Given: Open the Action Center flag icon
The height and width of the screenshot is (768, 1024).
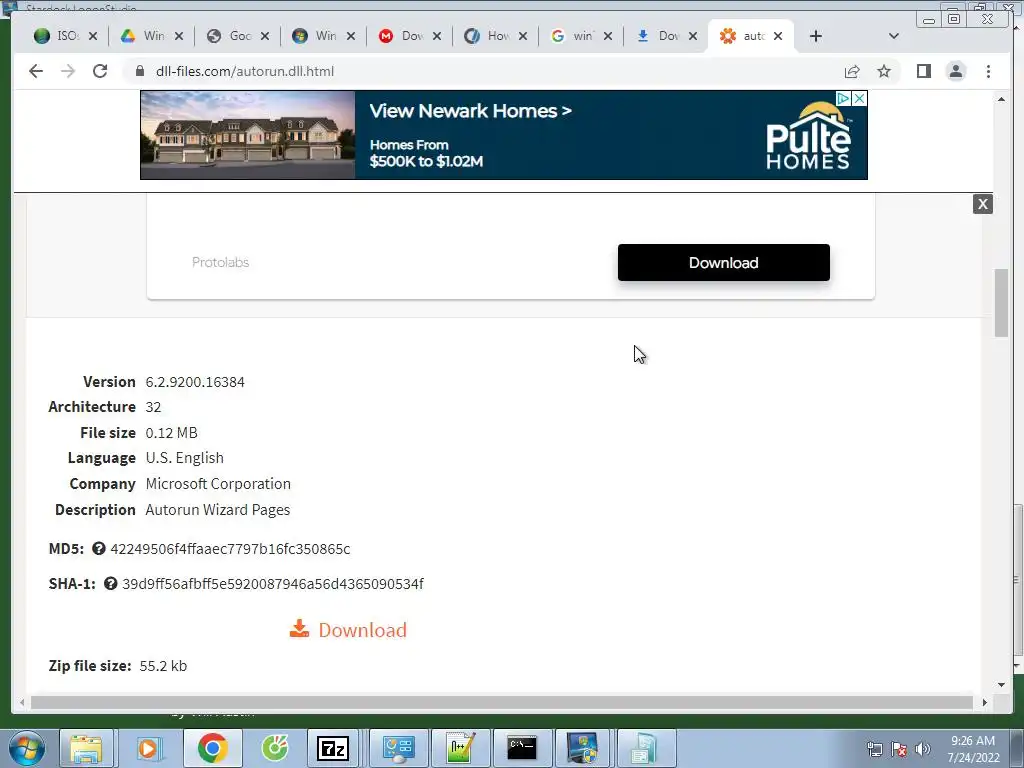Looking at the screenshot, I should [899, 749].
